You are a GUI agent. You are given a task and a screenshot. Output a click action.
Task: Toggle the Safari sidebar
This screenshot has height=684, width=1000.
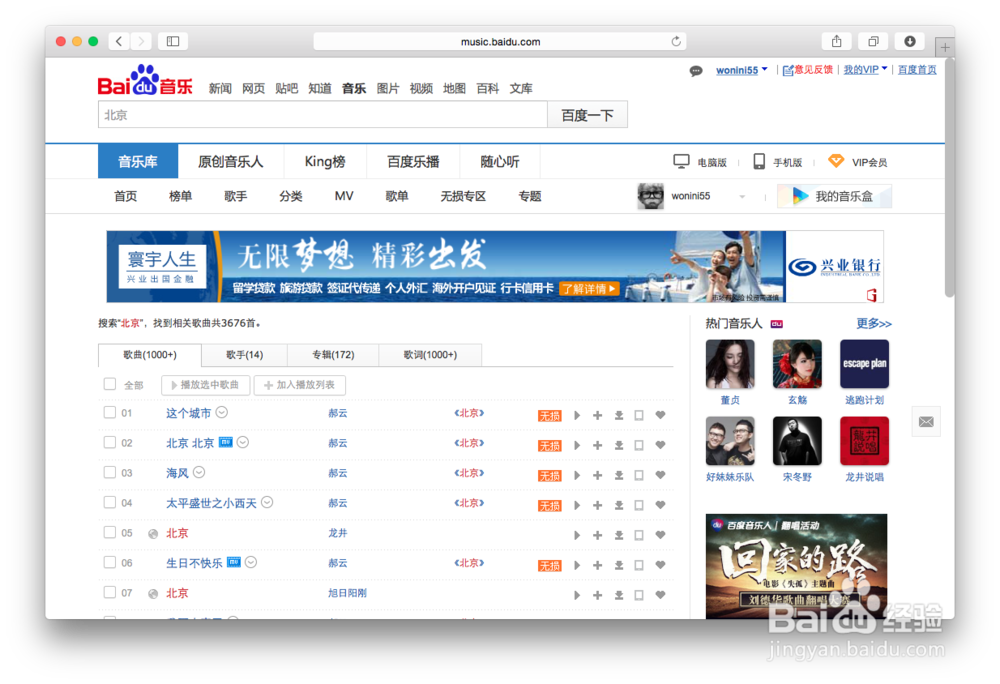pyautogui.click(x=173, y=41)
